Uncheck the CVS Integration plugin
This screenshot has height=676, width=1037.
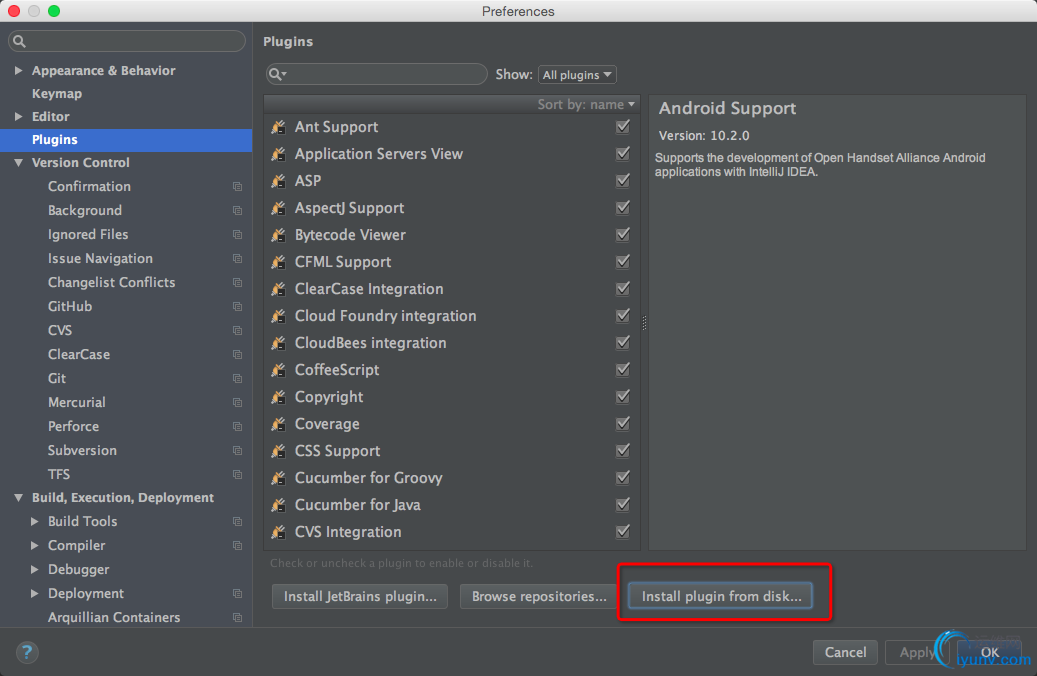pos(622,531)
